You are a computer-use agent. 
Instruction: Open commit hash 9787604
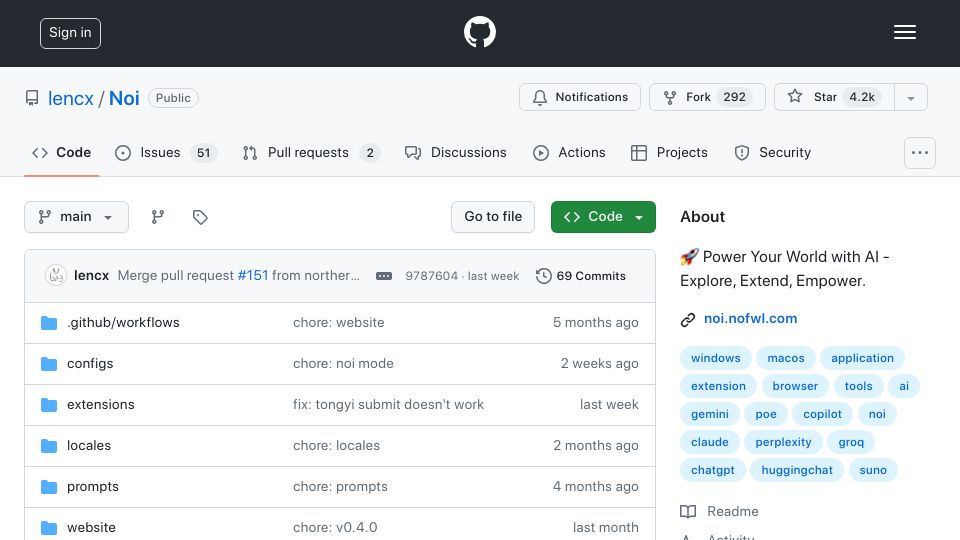coord(432,276)
